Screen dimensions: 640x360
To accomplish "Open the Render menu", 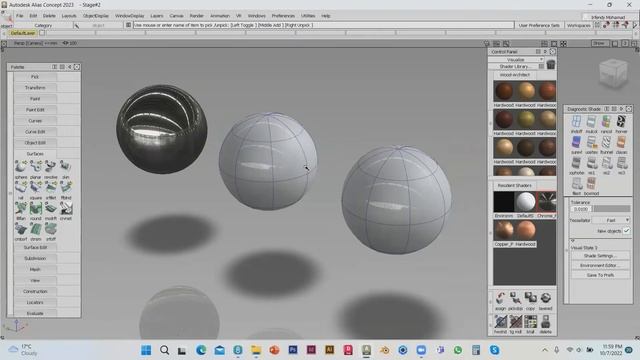I will click(196, 16).
